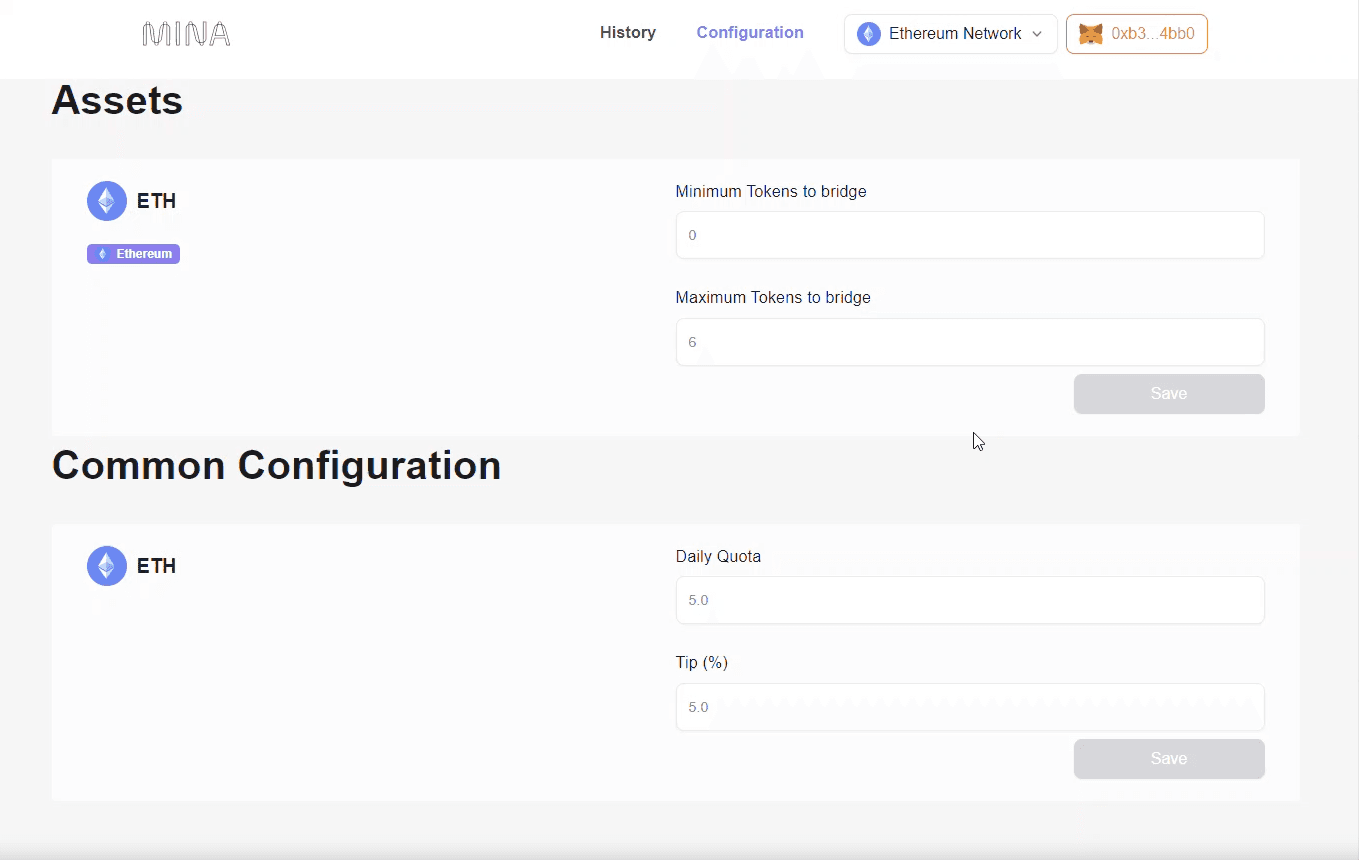1359x860 pixels.
Task: Click the MINA logo
Action: coord(186,34)
